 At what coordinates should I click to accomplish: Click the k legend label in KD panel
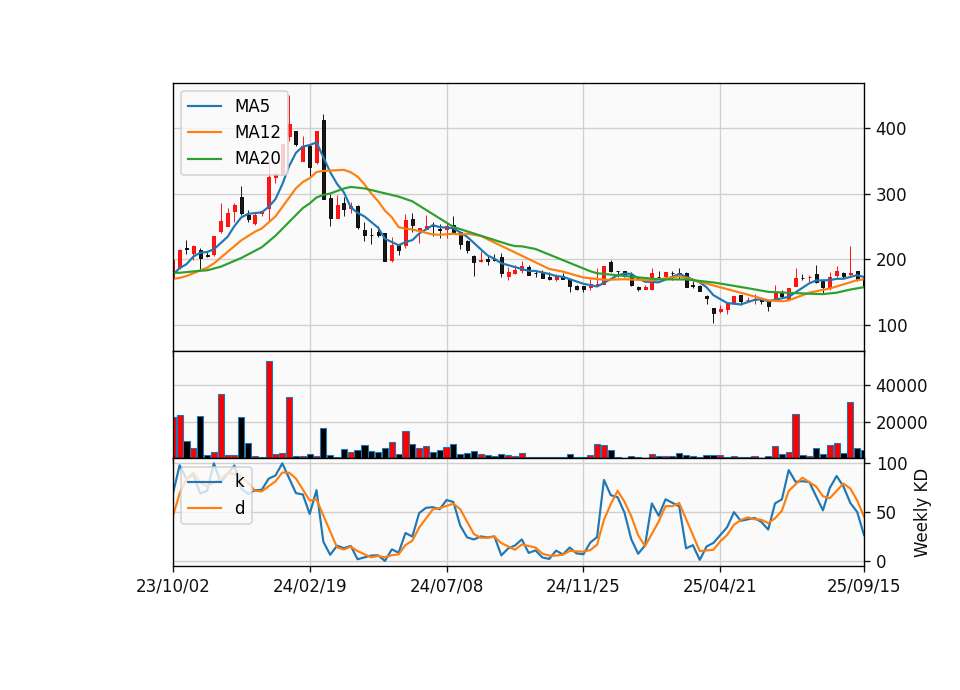239,482
